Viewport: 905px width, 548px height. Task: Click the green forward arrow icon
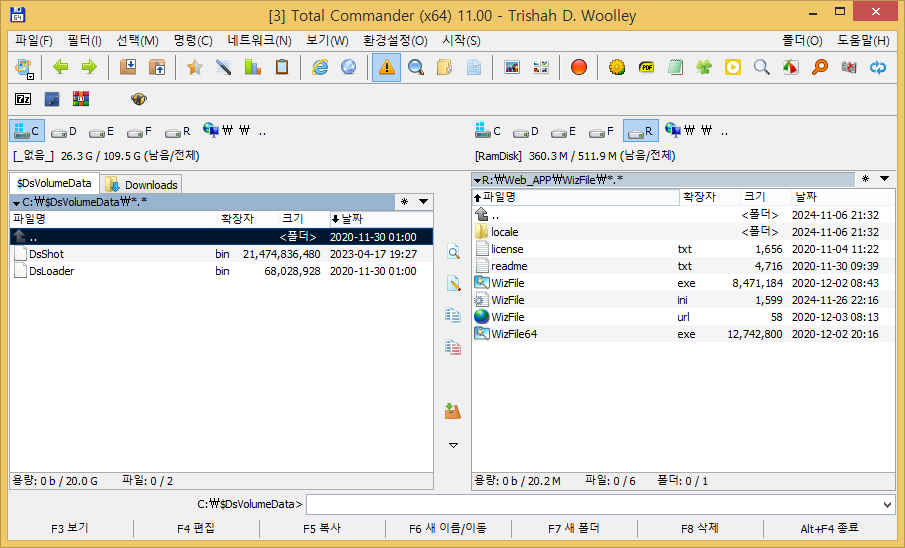coord(89,67)
